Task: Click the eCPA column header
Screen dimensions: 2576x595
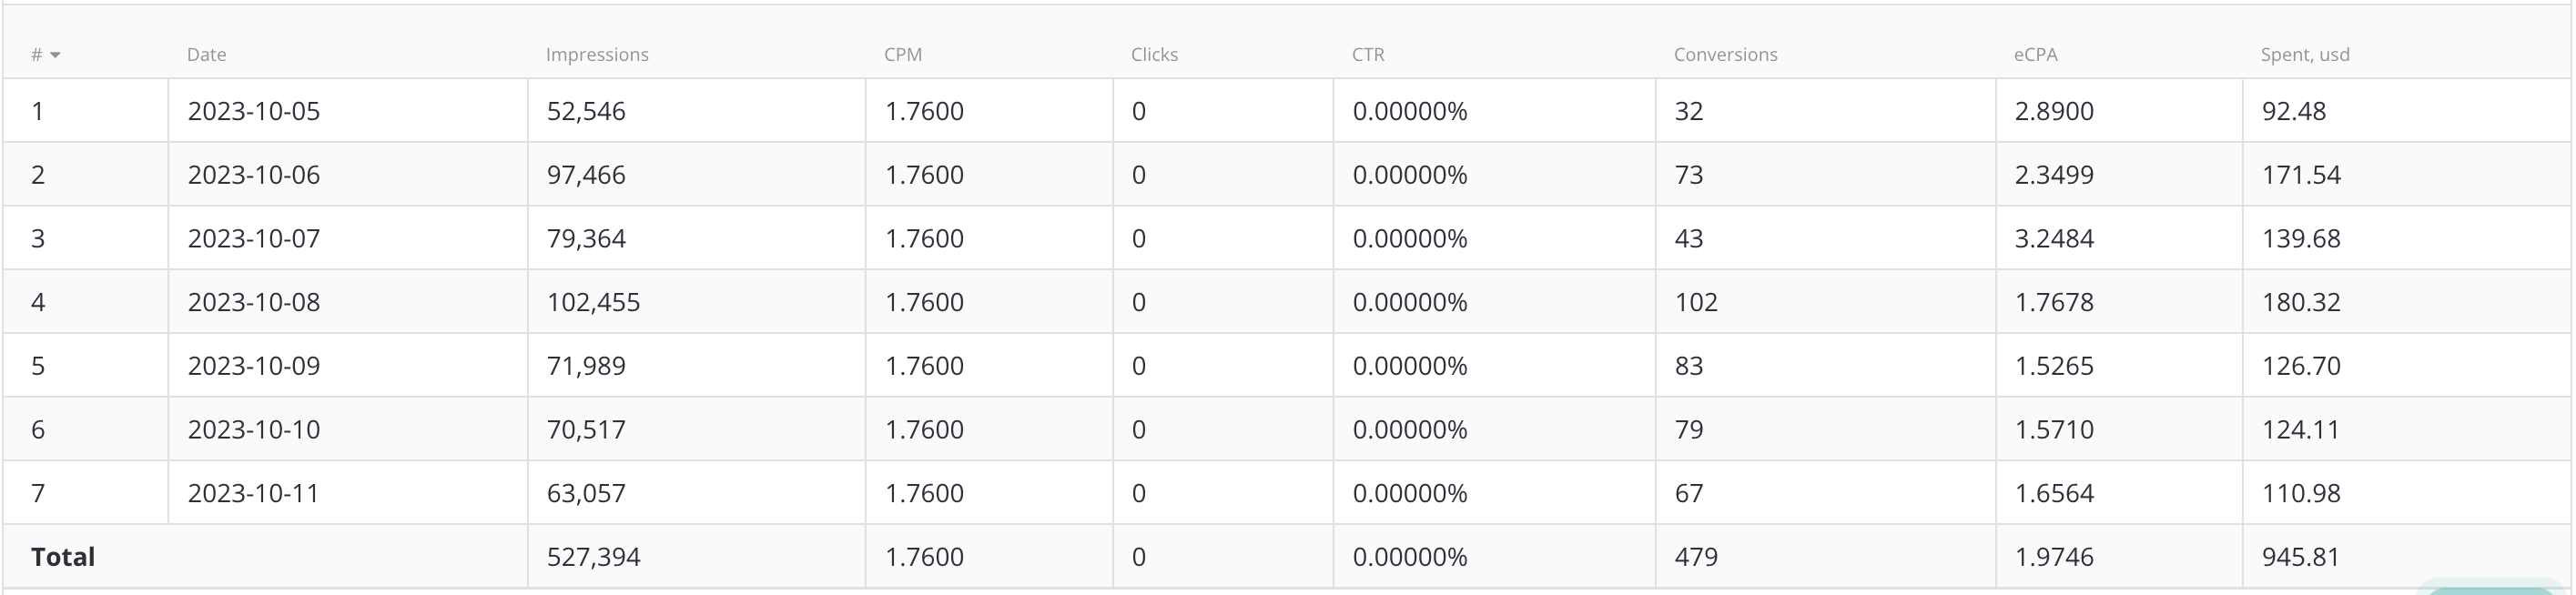Action: pos(2035,55)
